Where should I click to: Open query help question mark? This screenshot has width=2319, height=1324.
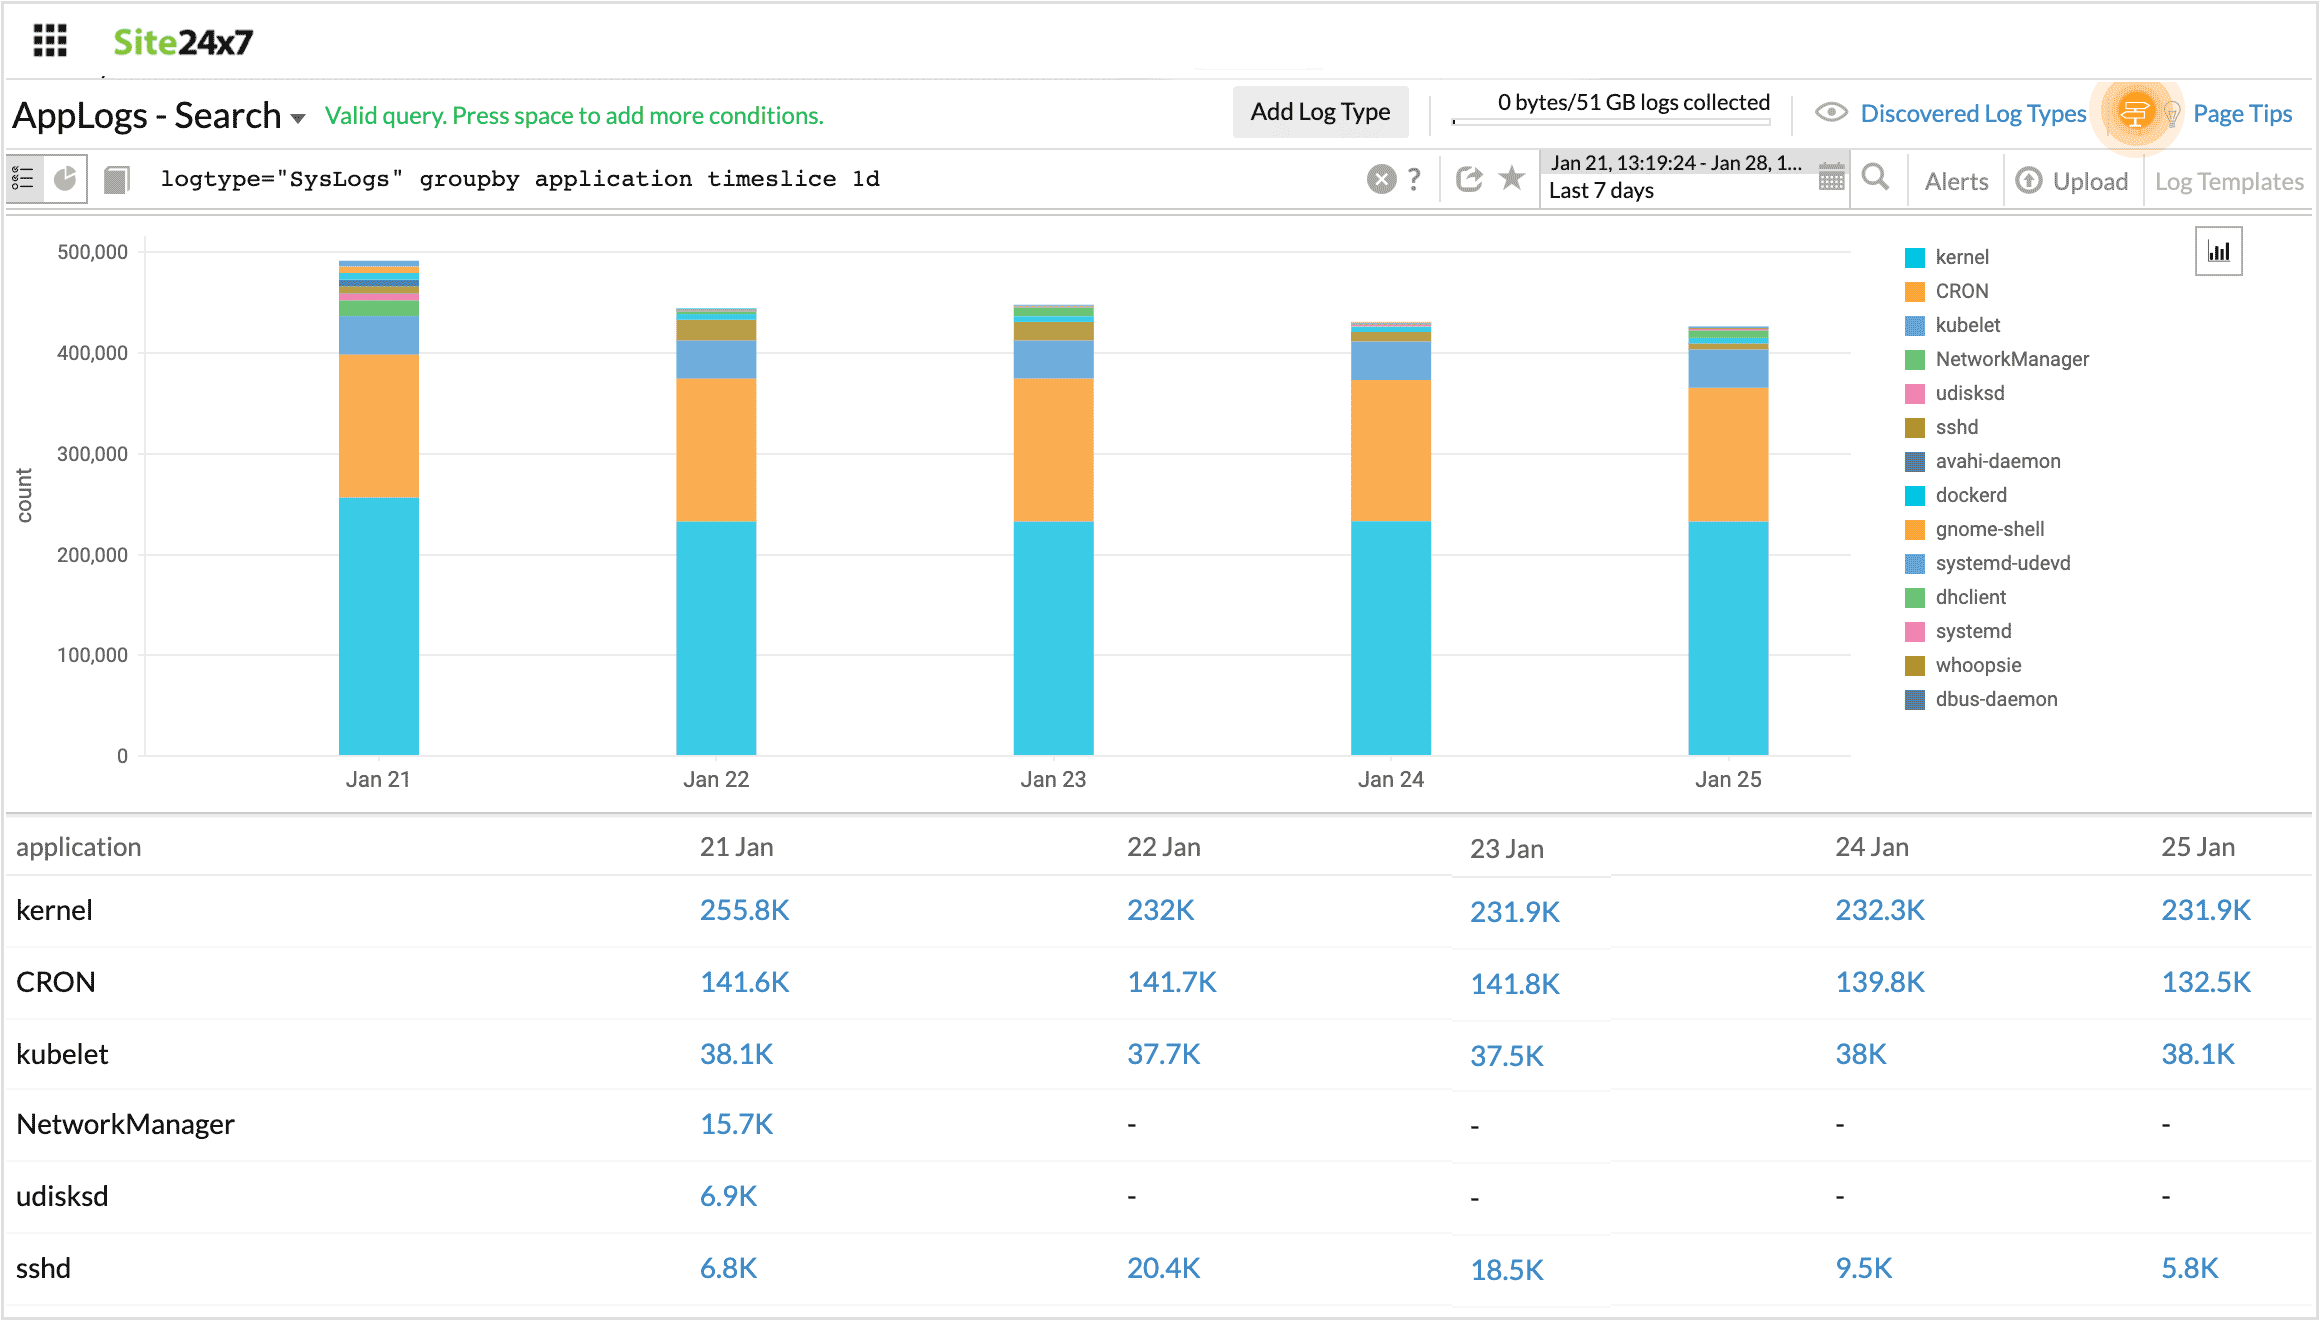pyautogui.click(x=1414, y=179)
